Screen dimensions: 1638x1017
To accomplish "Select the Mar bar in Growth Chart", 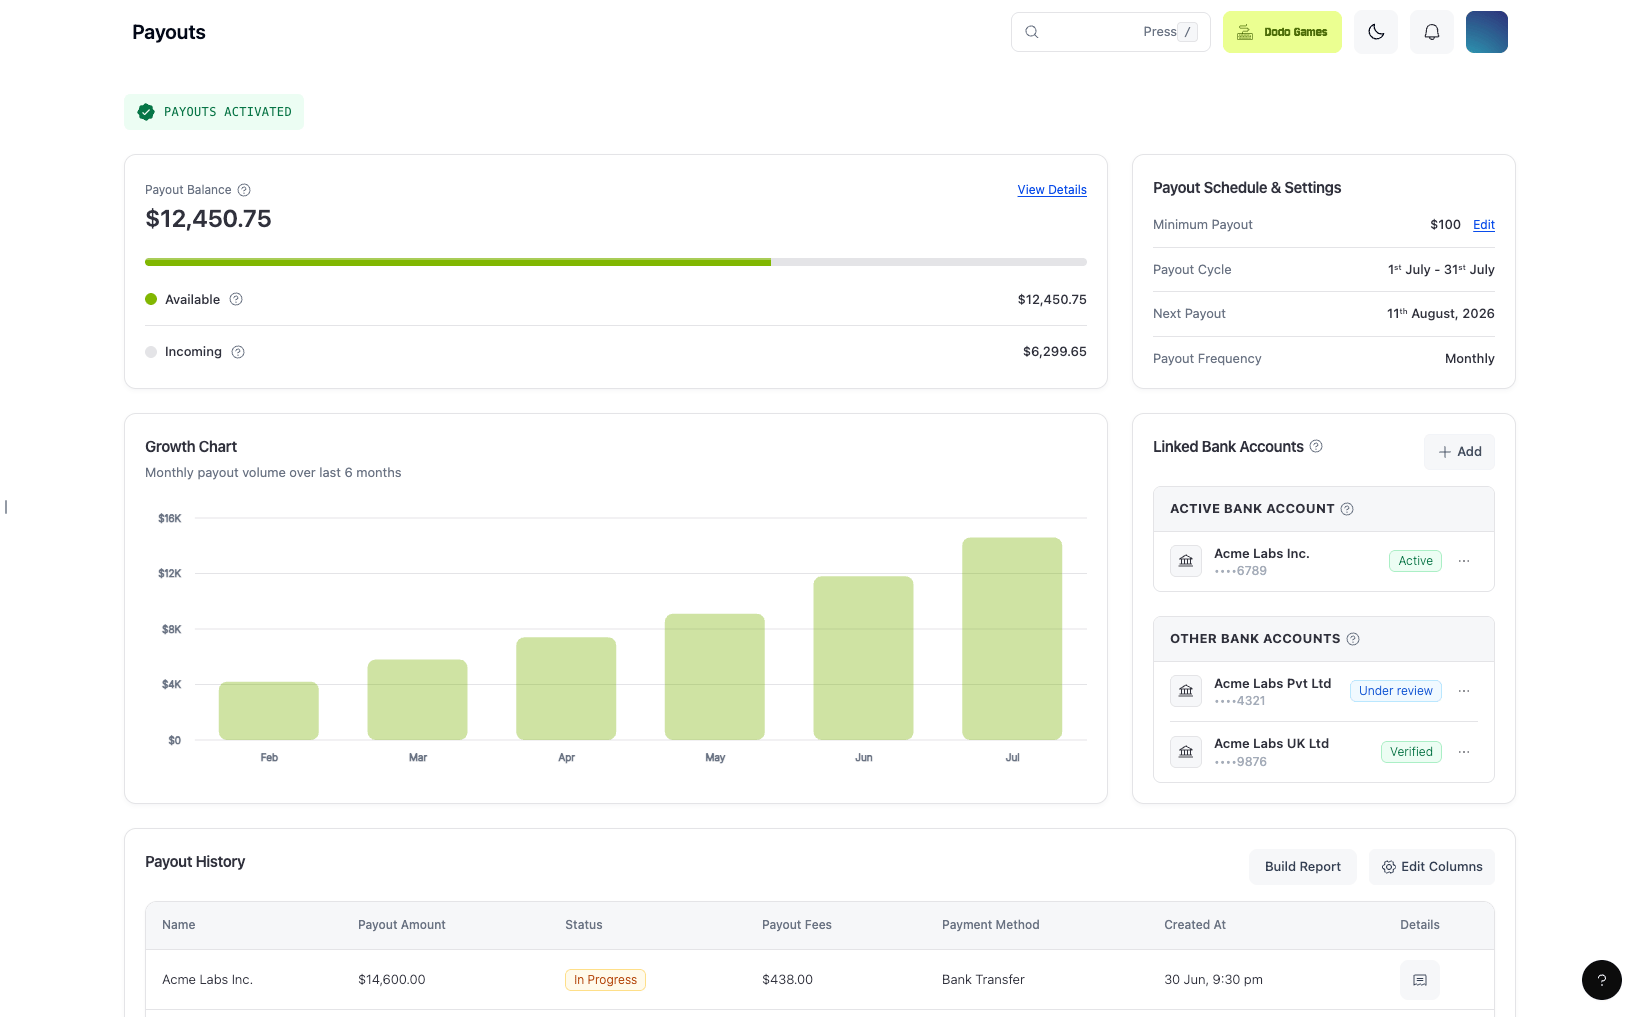I will pyautogui.click(x=417, y=700).
